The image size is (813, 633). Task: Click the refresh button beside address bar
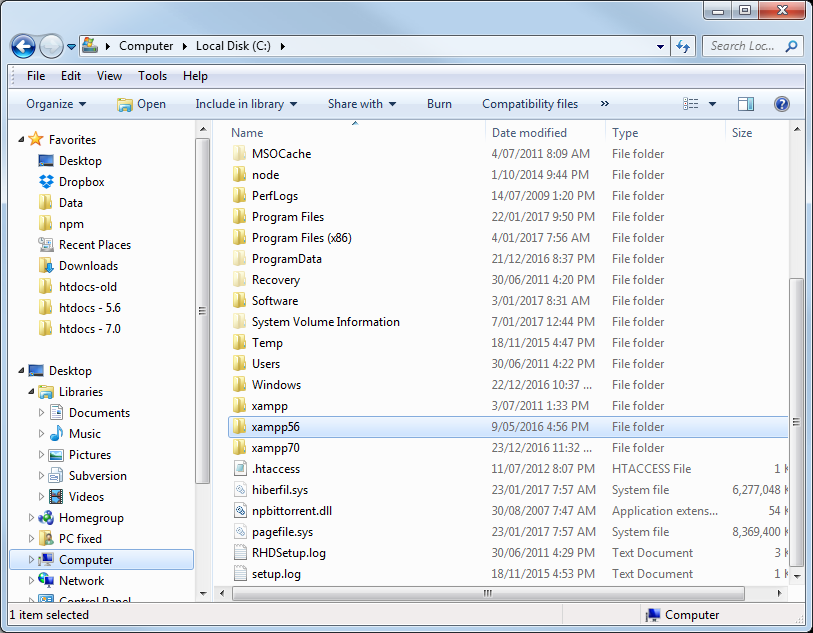pyautogui.click(x=684, y=46)
